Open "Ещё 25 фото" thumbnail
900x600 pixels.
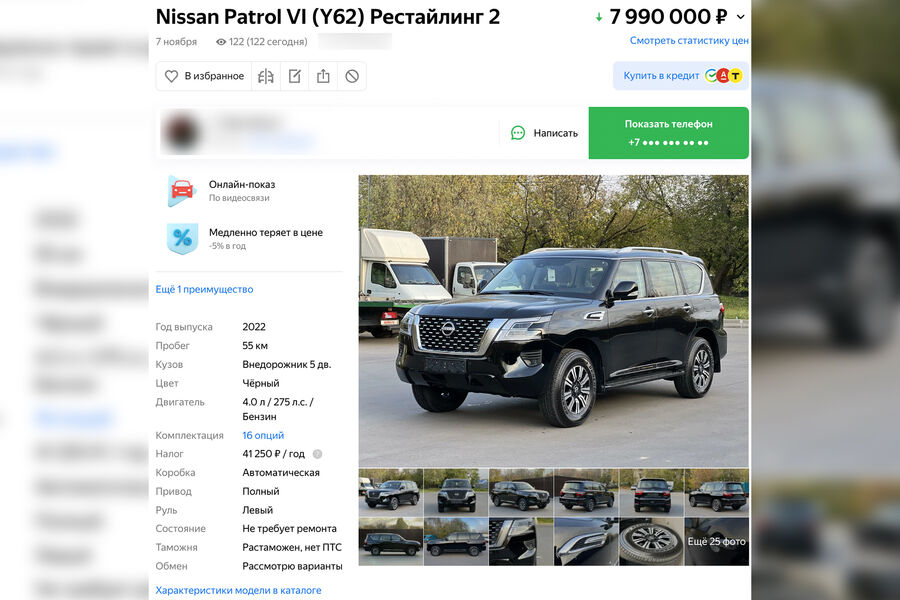tap(716, 541)
